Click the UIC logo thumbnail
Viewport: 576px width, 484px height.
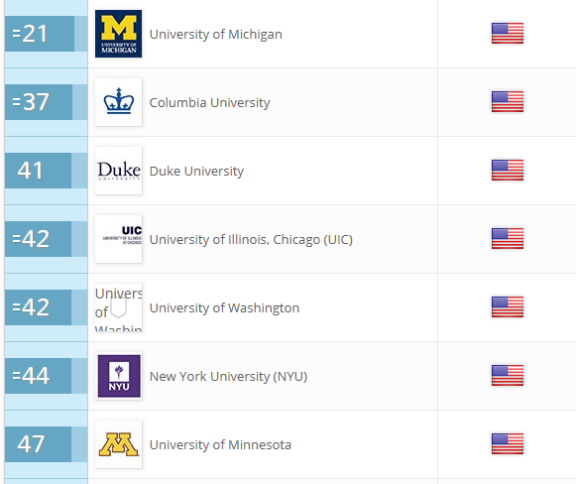click(118, 239)
